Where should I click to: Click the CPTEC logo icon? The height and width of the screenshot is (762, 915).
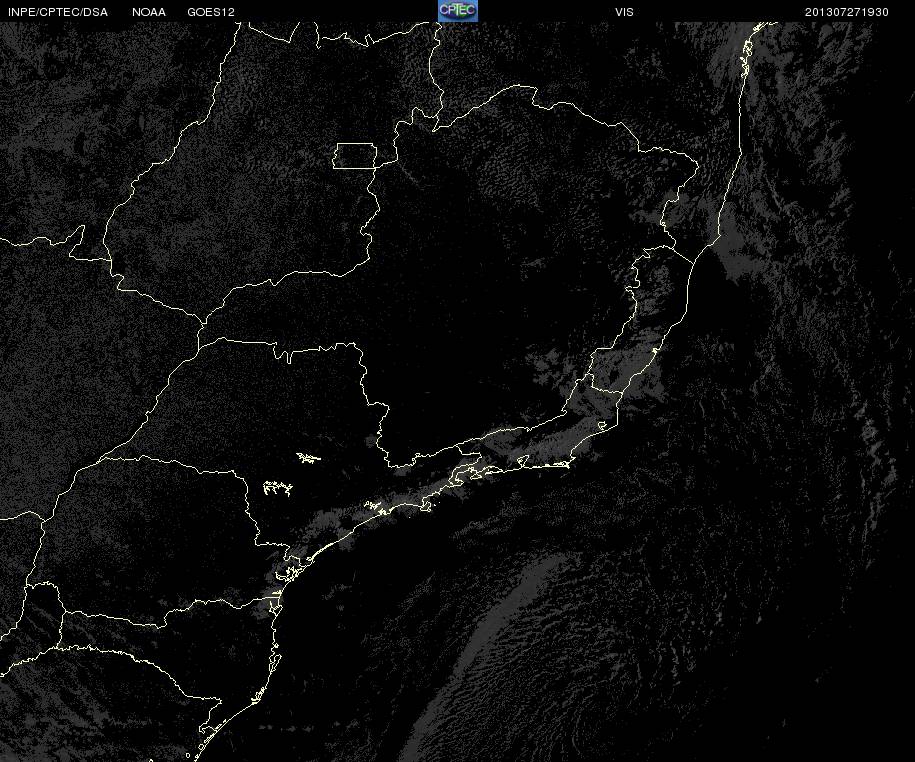(458, 11)
